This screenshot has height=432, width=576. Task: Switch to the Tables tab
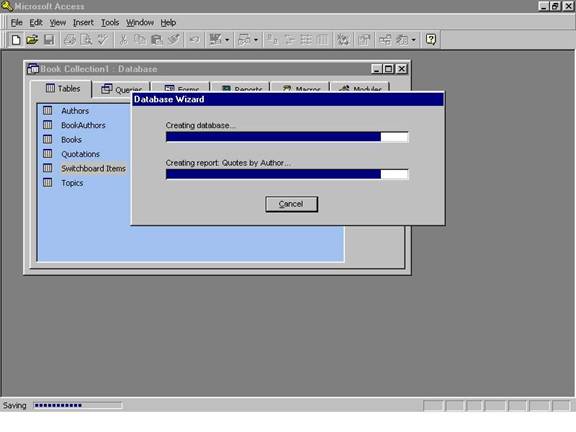pyautogui.click(x=61, y=89)
